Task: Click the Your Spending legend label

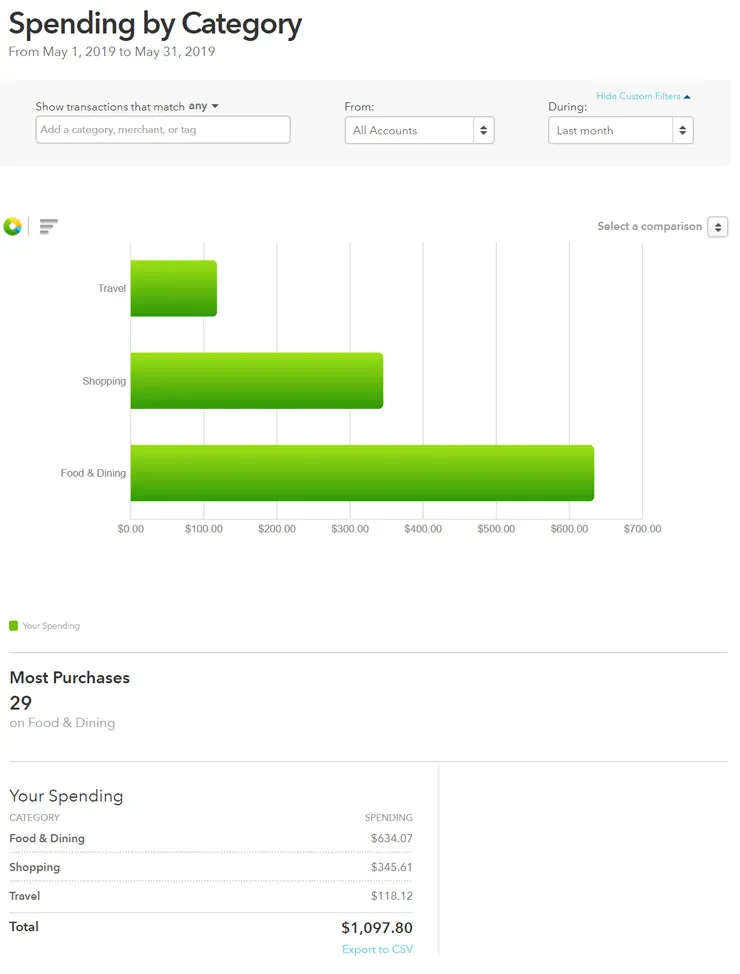Action: click(x=51, y=626)
